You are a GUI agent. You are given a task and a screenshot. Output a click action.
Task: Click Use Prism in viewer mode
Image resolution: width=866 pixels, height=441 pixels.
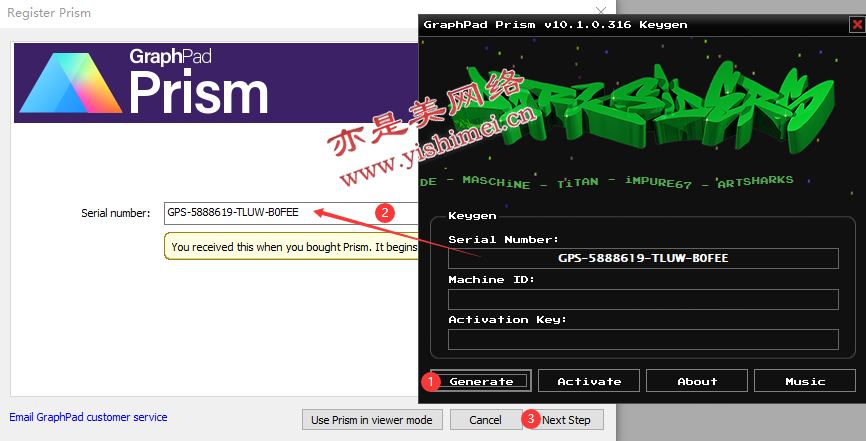pyautogui.click(x=371, y=420)
